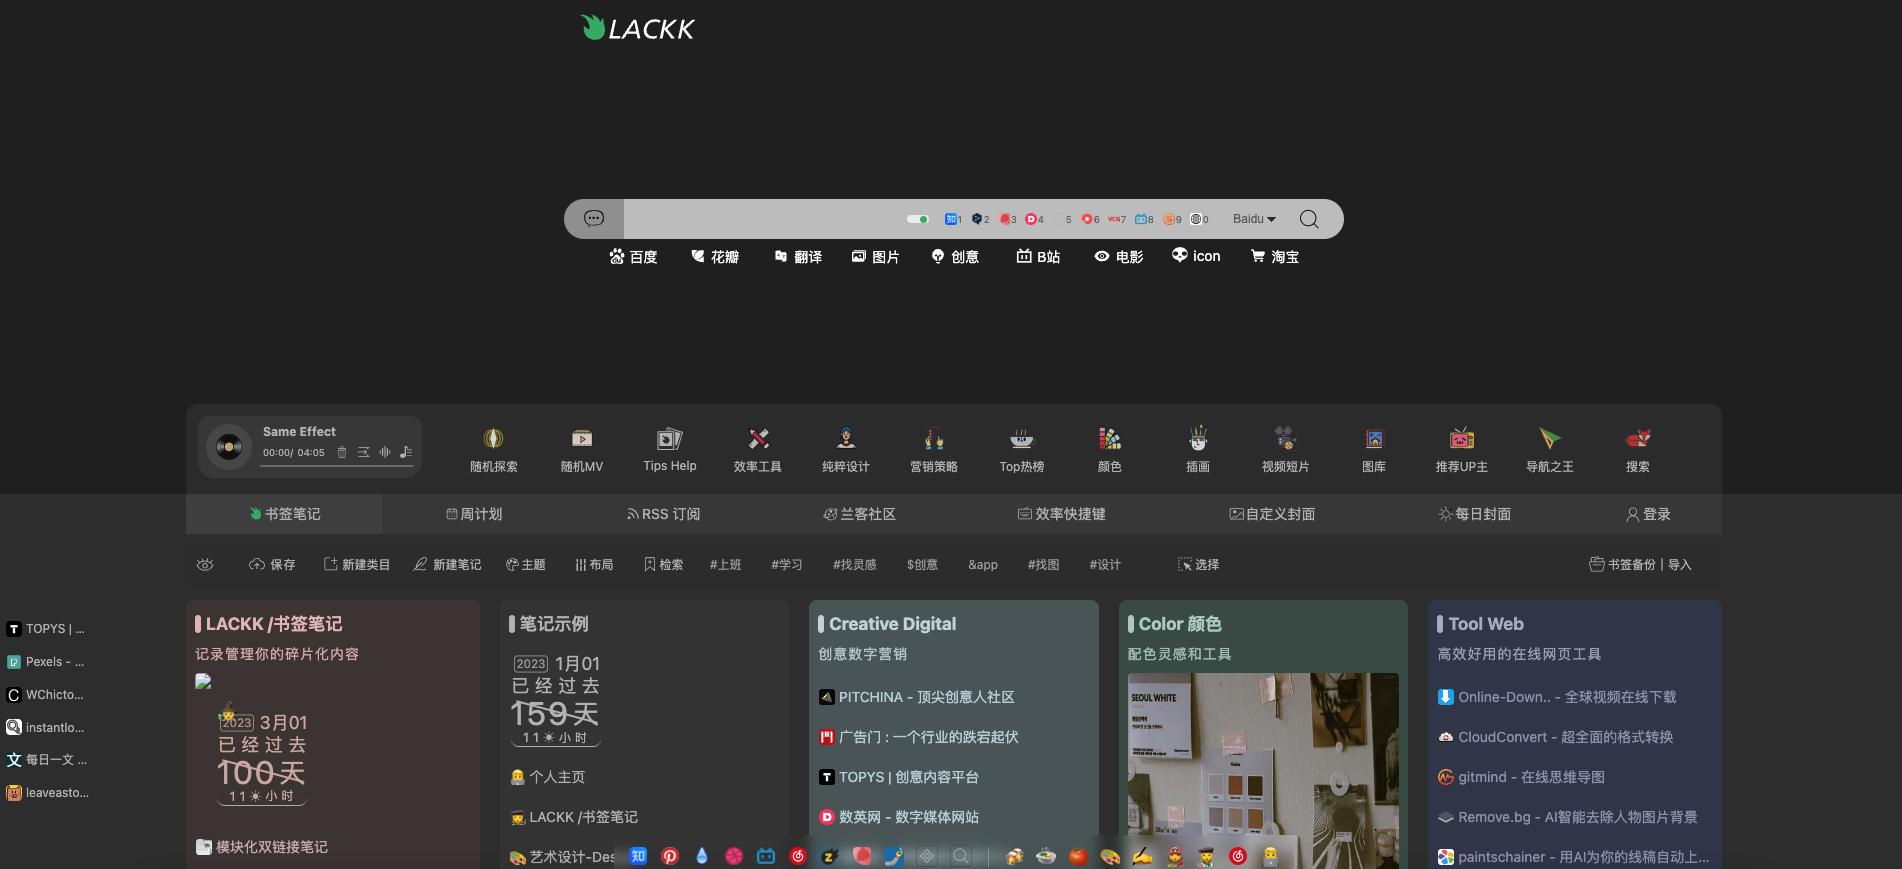Image resolution: width=1902 pixels, height=869 pixels.
Task: Open the 淘宝 quick link
Action: 1275,257
